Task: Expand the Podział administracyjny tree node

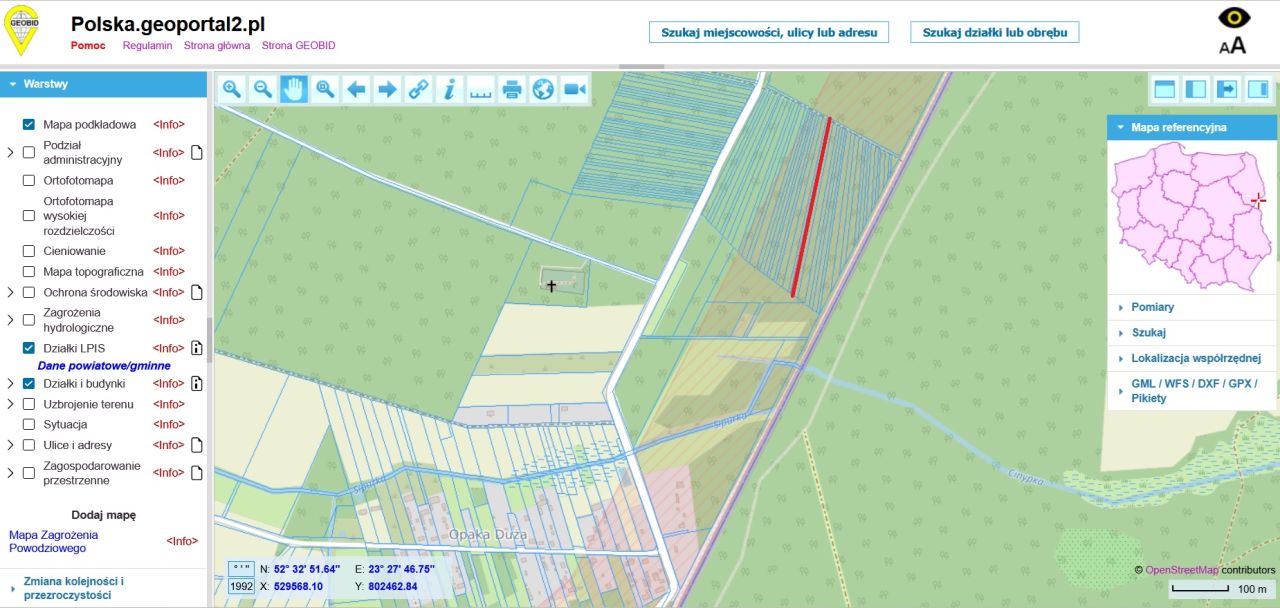Action: coord(10,153)
